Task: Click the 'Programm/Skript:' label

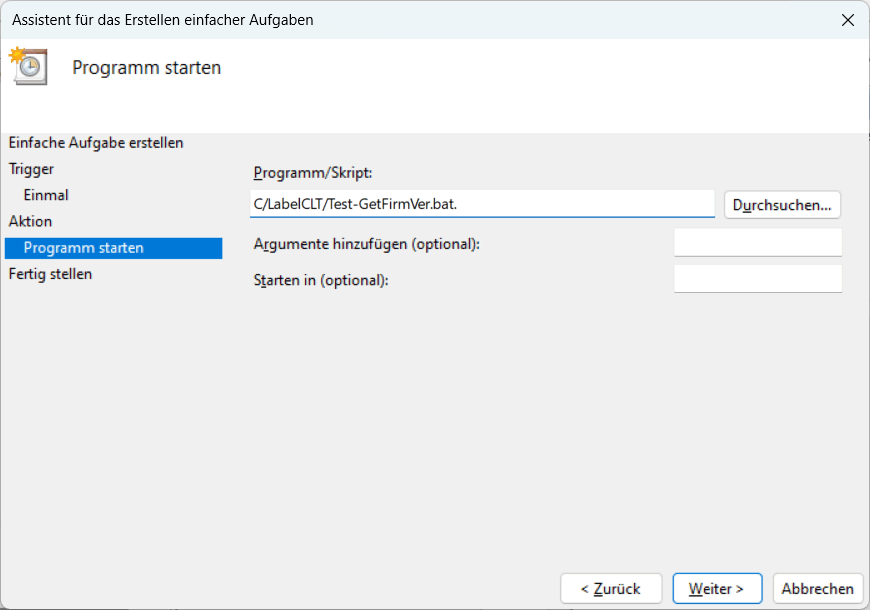Action: [313, 173]
